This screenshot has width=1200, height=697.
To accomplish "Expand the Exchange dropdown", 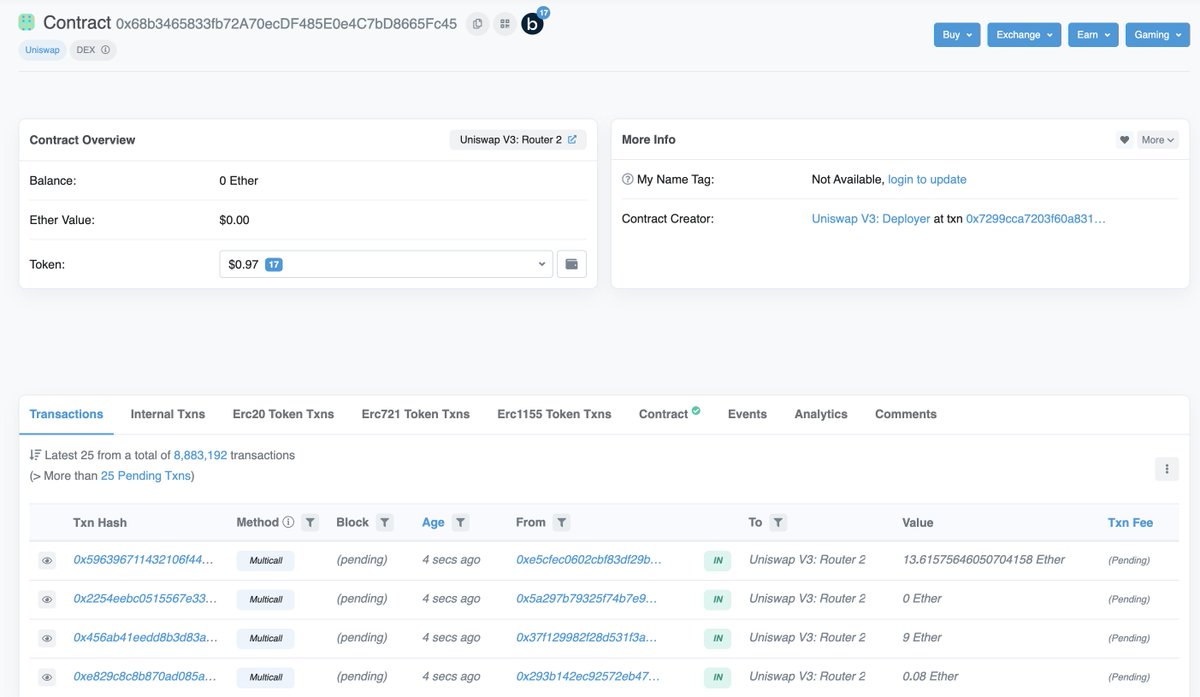I will coord(1024,35).
